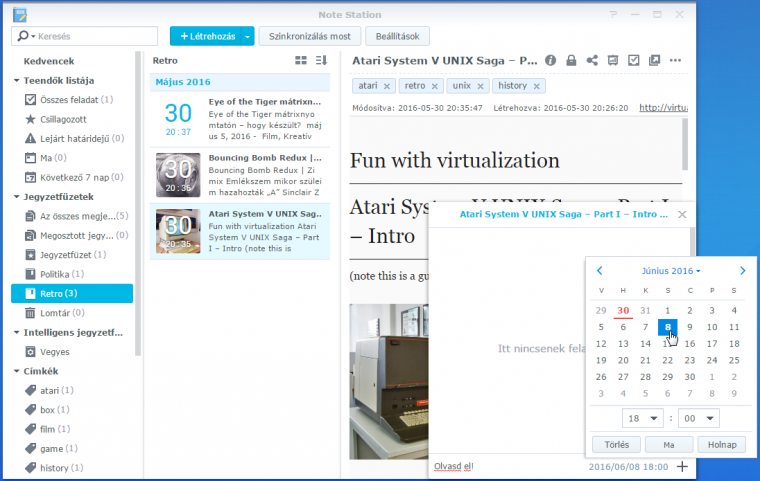
Task: Open Megosztott jegyzetek shared notes
Action: coord(77,236)
